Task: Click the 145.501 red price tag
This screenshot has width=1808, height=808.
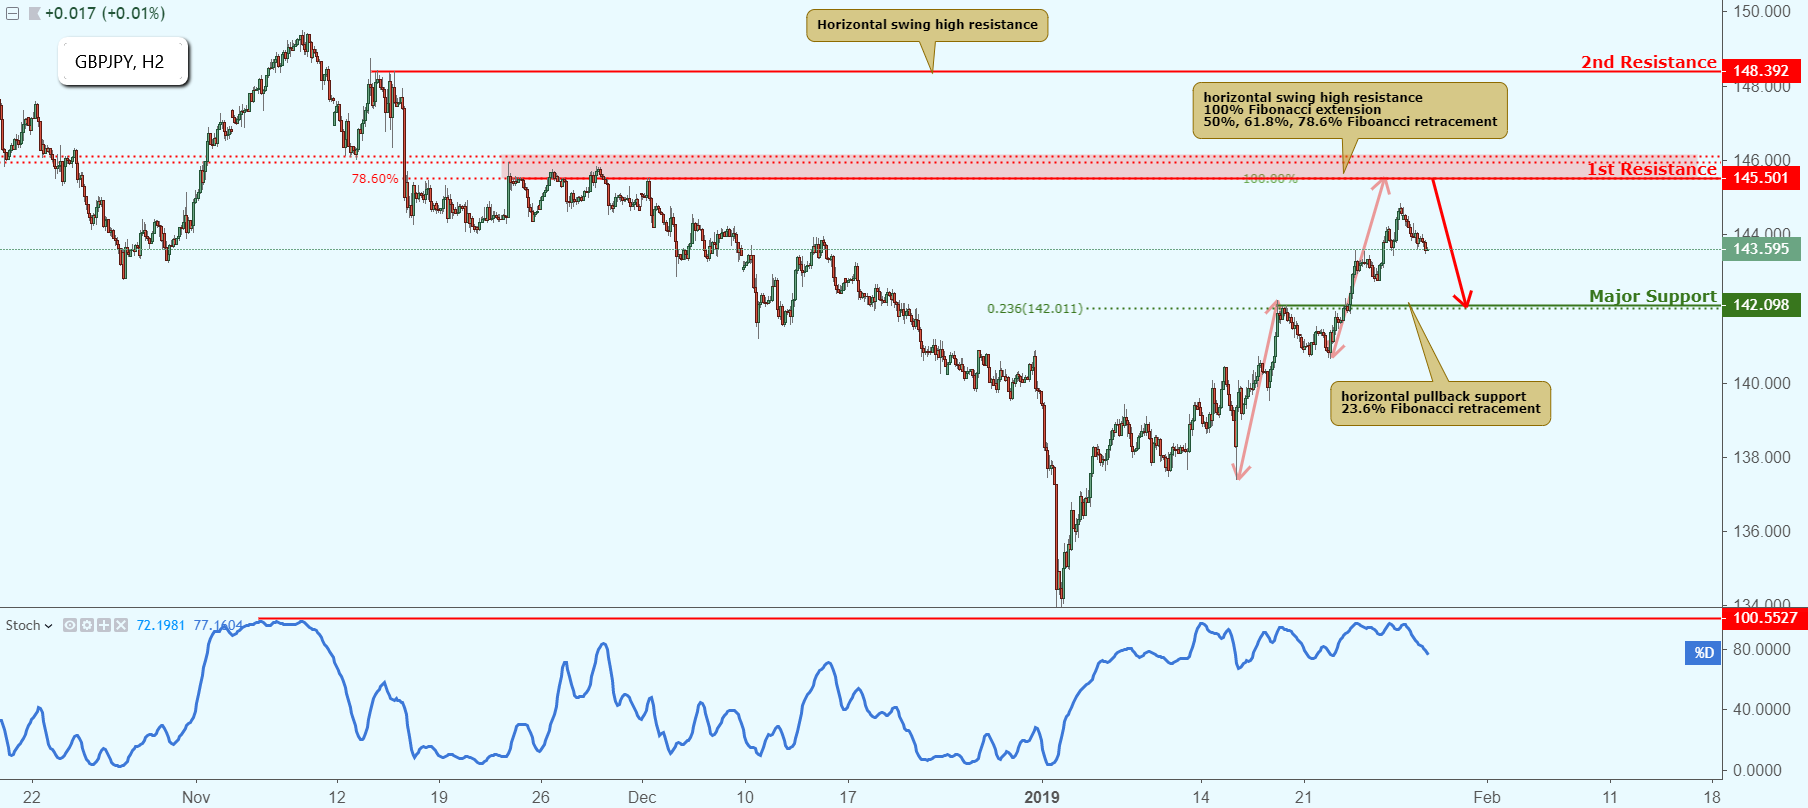Action: 1761,178
